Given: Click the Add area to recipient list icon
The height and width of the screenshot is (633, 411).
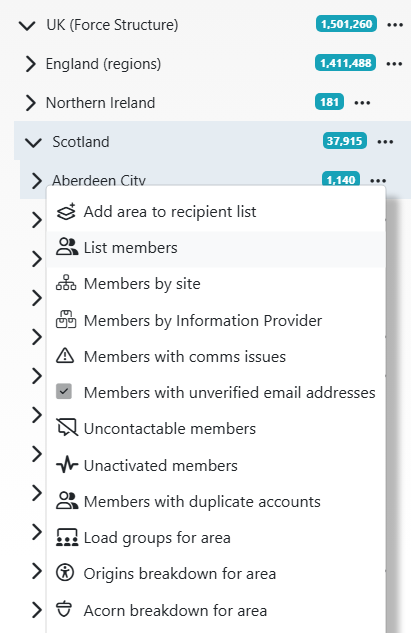Looking at the screenshot, I should click(66, 212).
